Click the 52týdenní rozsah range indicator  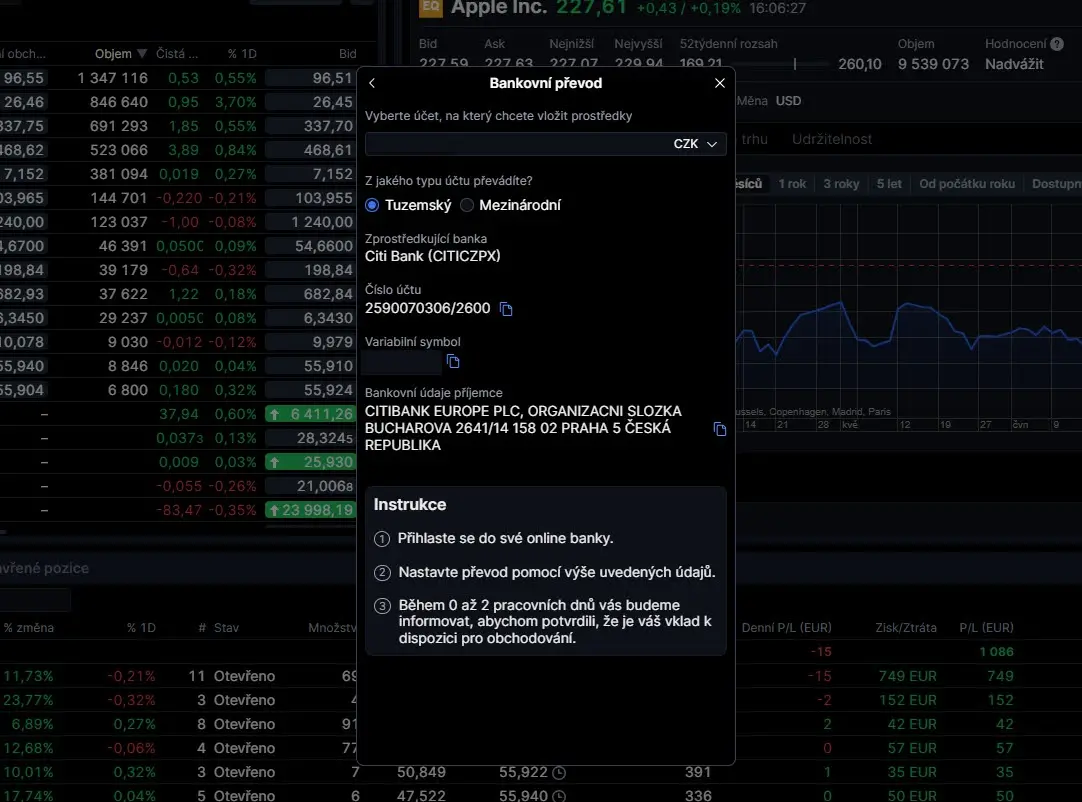796,64
